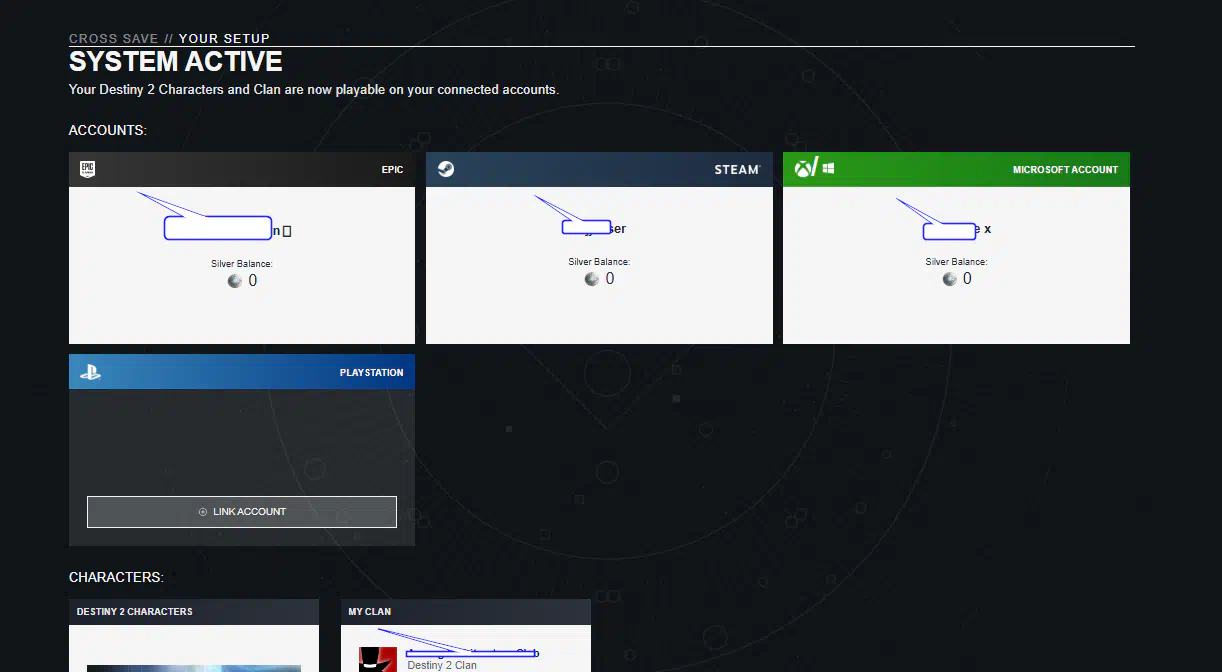This screenshot has width=1222, height=672.
Task: Click the Windows logo beside Xbox
Action: [828, 169]
